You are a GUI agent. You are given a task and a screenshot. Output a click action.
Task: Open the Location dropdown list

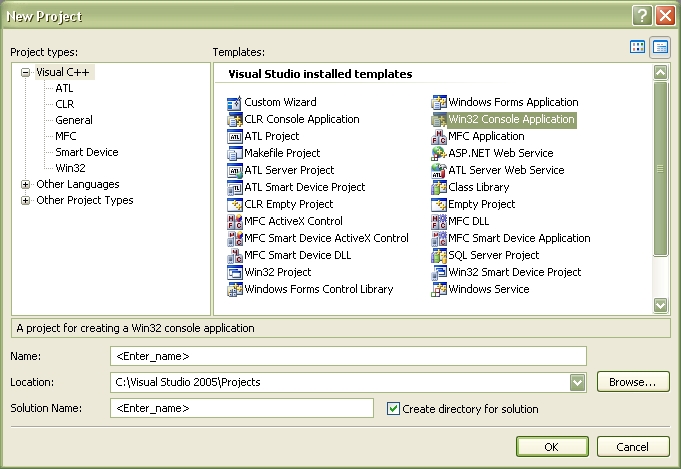click(577, 383)
